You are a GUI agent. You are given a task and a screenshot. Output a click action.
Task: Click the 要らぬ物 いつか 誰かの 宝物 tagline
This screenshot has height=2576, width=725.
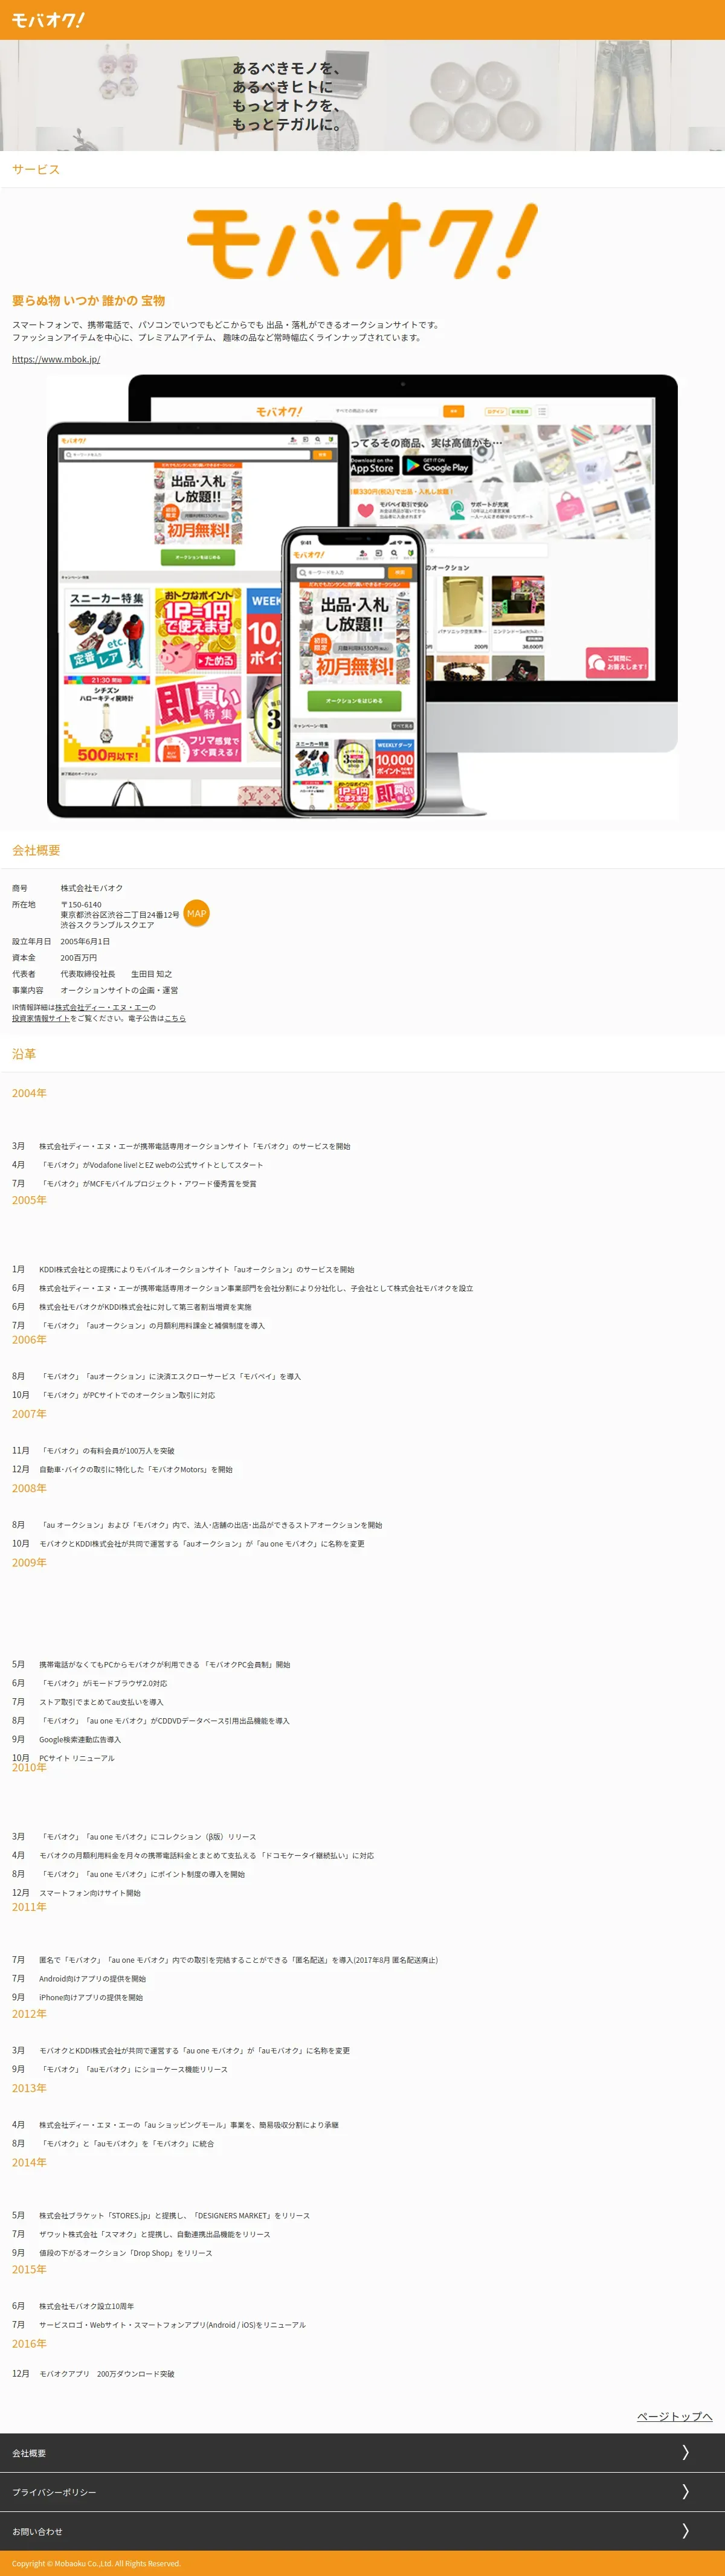click(88, 300)
